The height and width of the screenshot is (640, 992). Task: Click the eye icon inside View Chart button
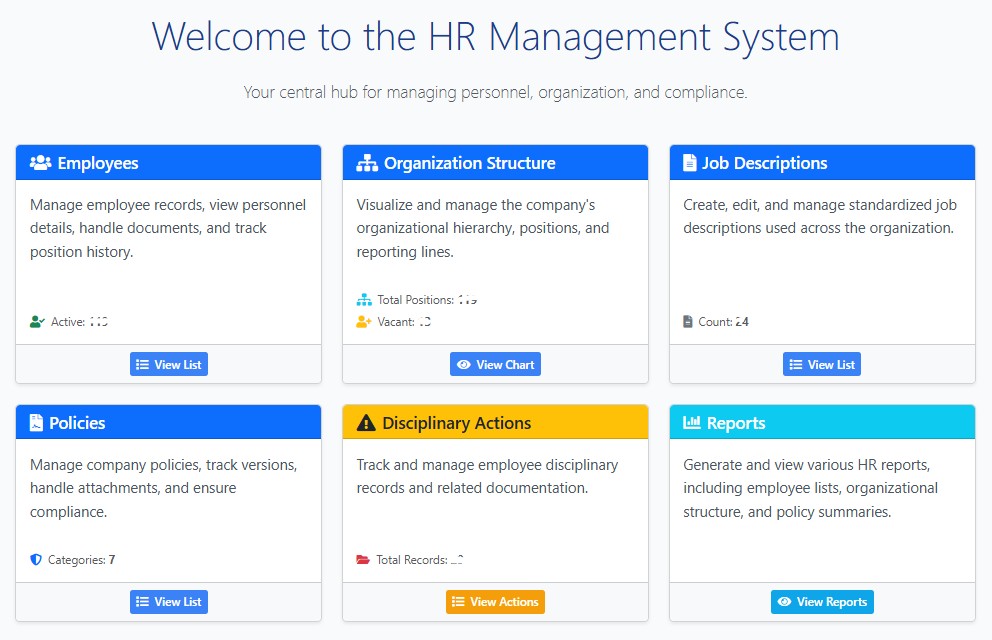pos(464,364)
